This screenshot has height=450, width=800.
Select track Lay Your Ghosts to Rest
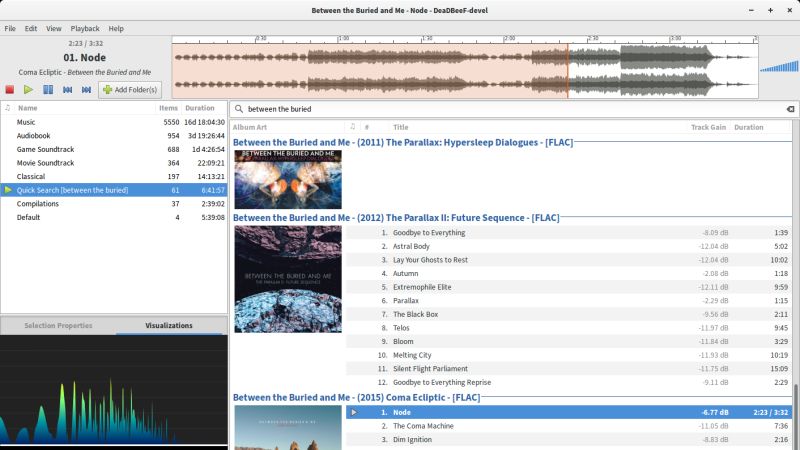coord(568,260)
